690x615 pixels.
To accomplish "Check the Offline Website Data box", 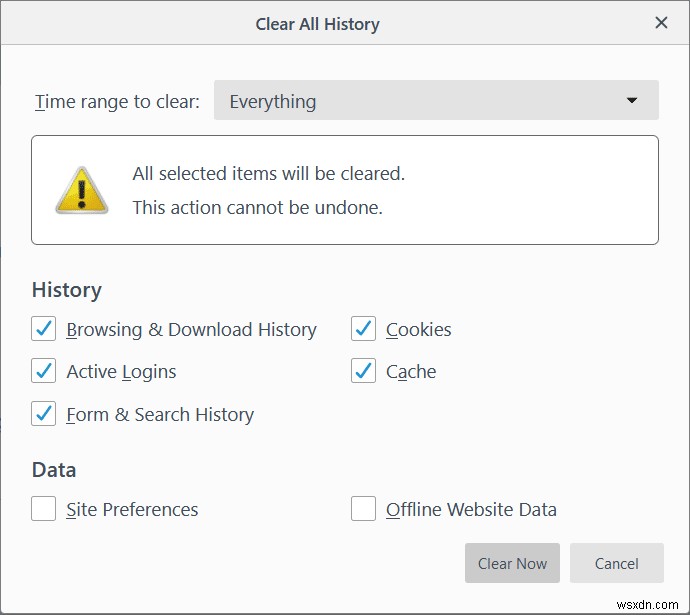I will tap(363, 509).
